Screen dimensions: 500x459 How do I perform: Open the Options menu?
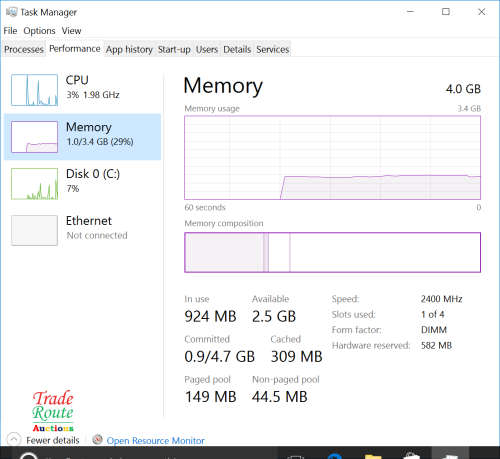[39, 31]
